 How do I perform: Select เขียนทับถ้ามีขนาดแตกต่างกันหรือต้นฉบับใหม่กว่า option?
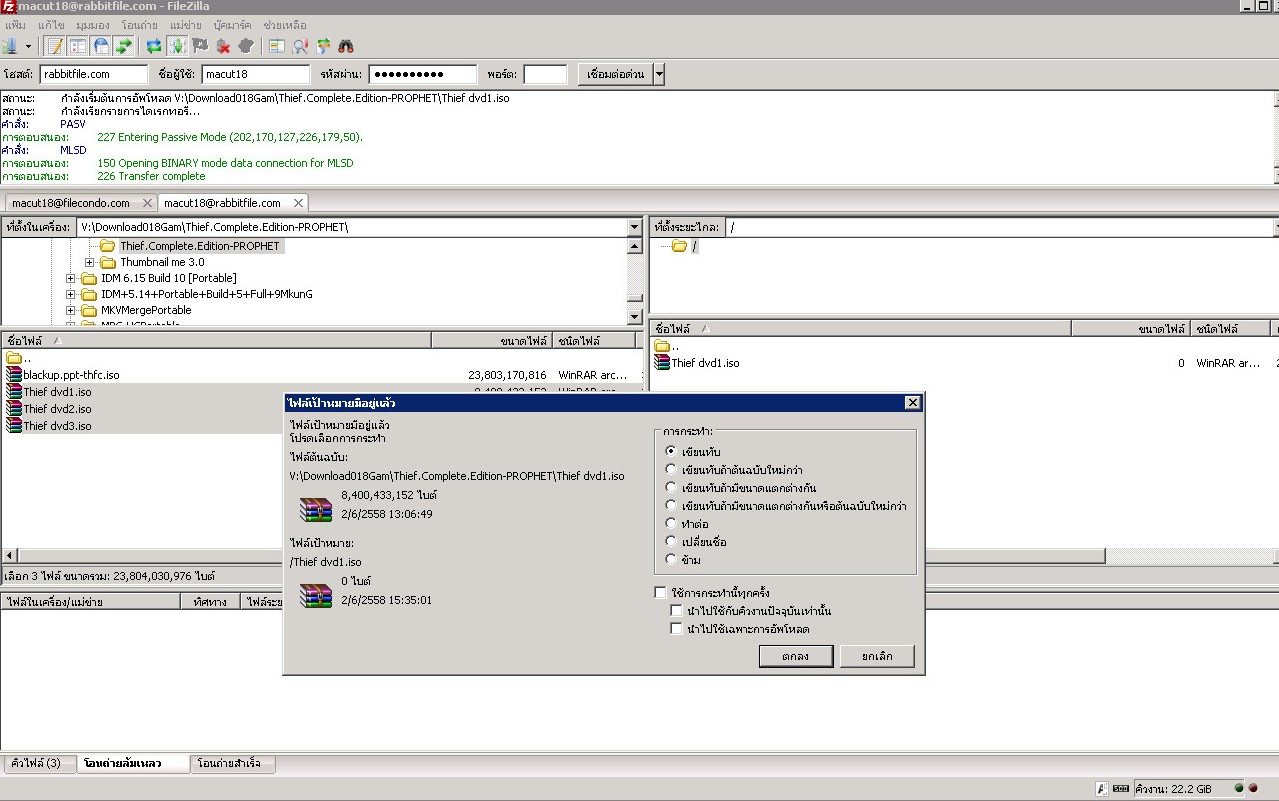click(x=671, y=505)
